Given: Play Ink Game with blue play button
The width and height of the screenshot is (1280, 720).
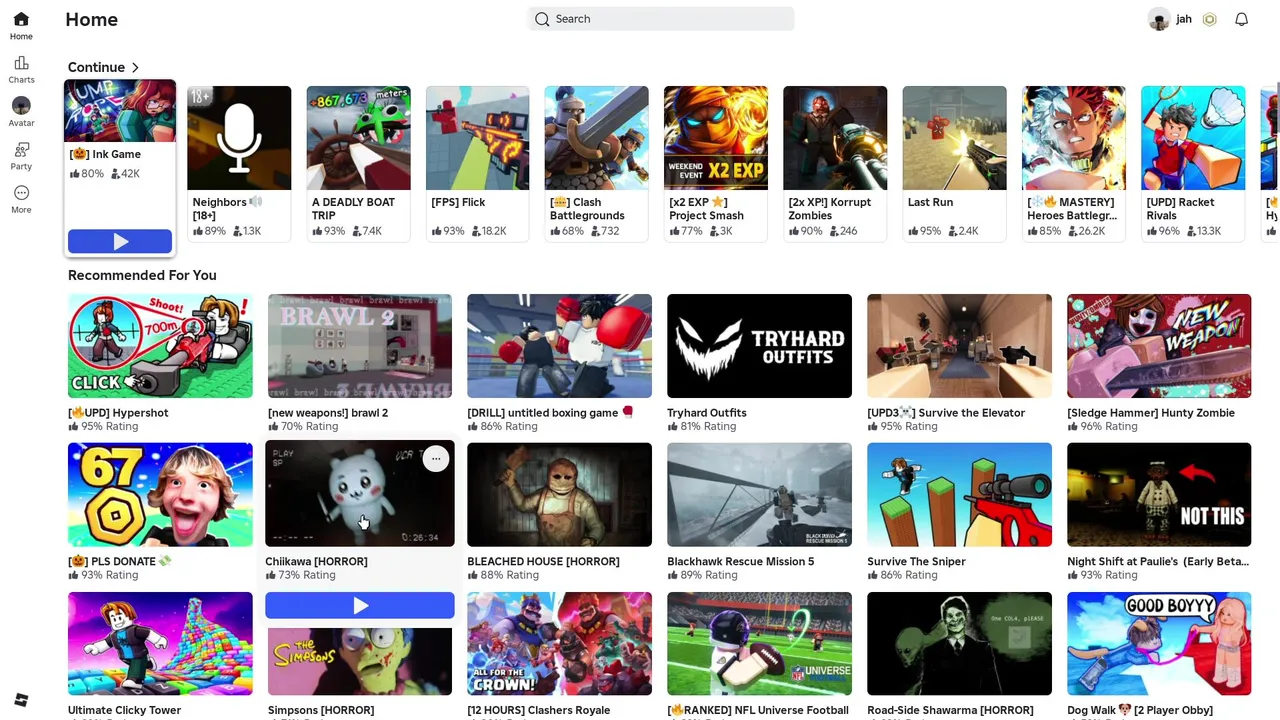Looking at the screenshot, I should (x=120, y=241).
